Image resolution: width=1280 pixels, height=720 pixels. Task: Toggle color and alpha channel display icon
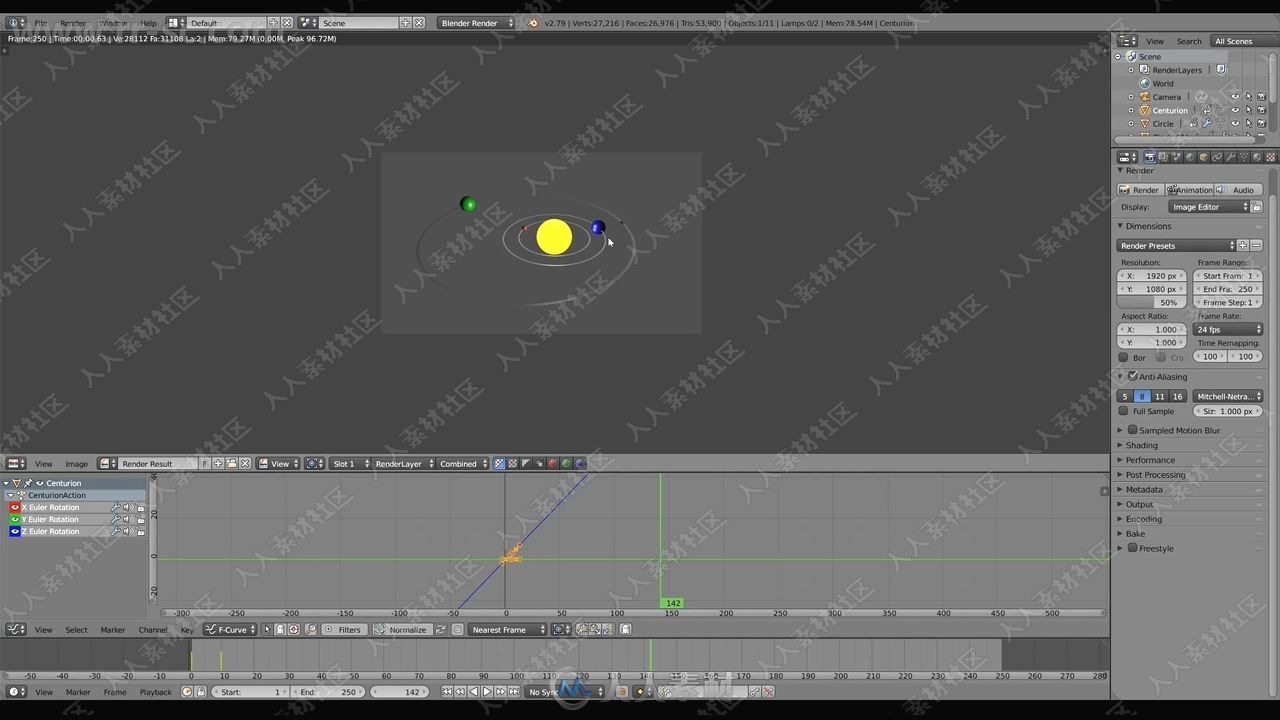click(499, 464)
